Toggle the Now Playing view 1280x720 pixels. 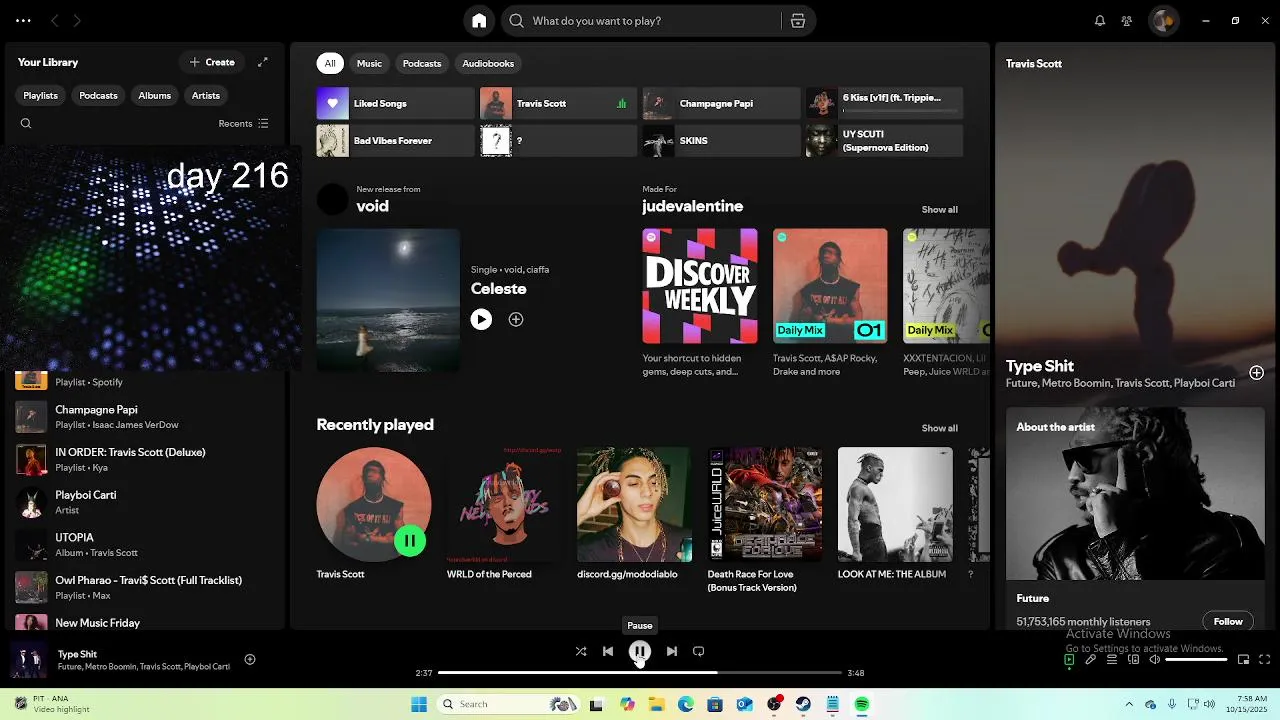tap(1069, 660)
